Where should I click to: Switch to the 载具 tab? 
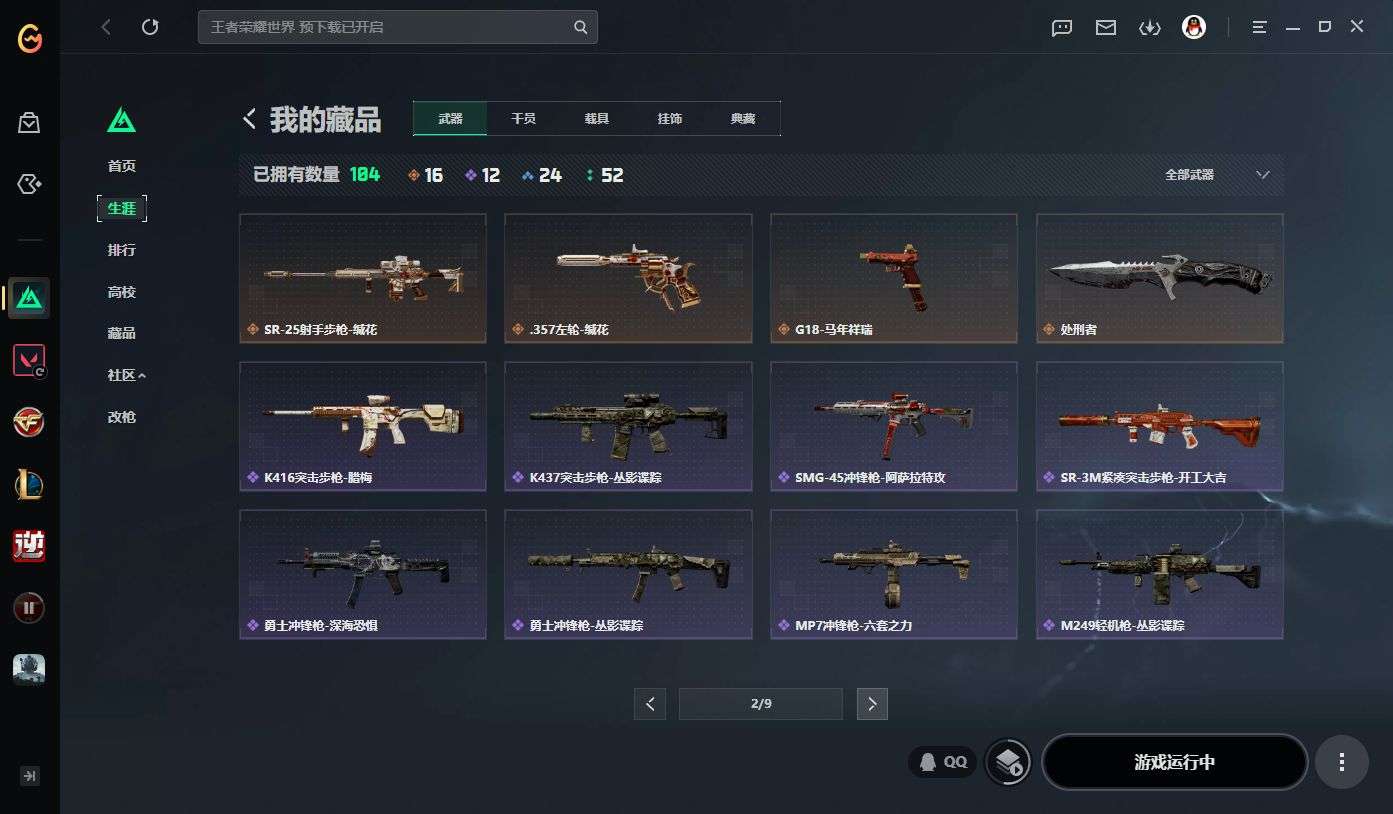[597, 118]
